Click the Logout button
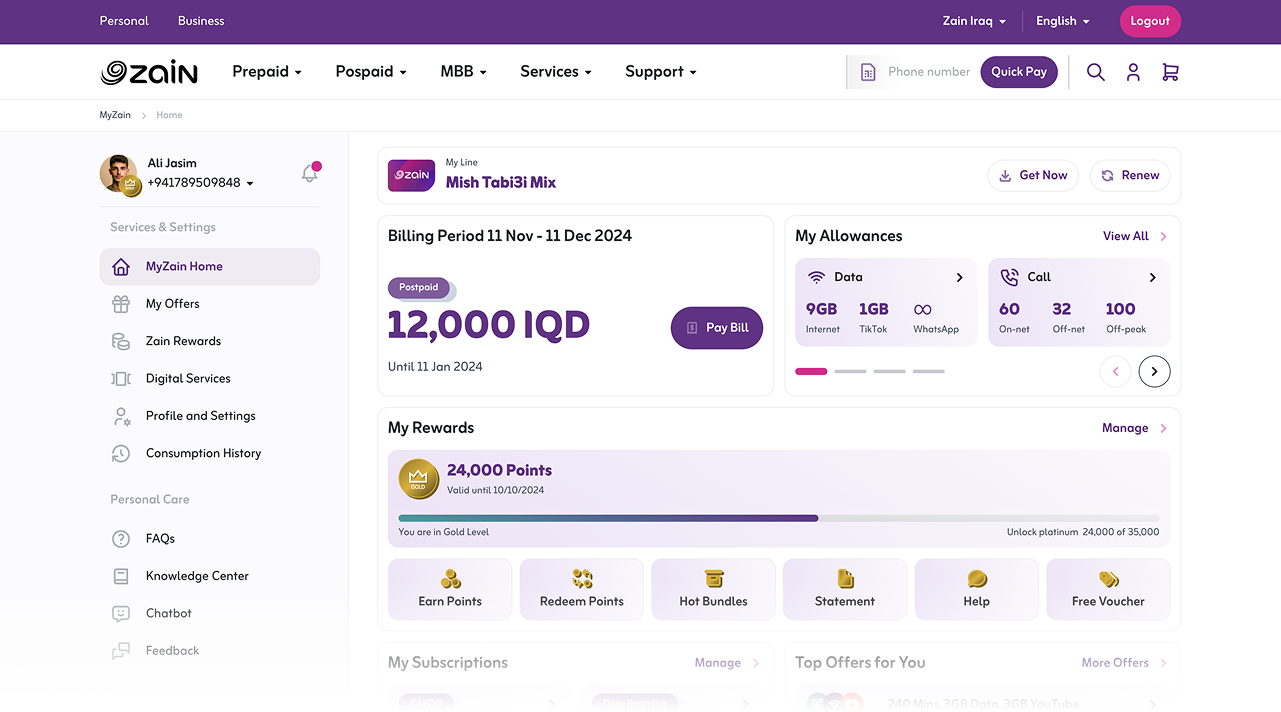The width and height of the screenshot is (1281, 712). 1150,21
